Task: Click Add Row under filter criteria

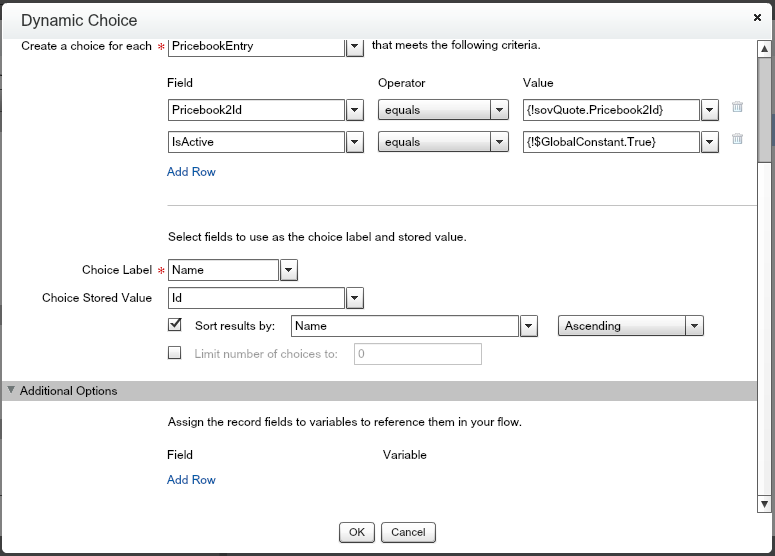Action: (x=191, y=172)
